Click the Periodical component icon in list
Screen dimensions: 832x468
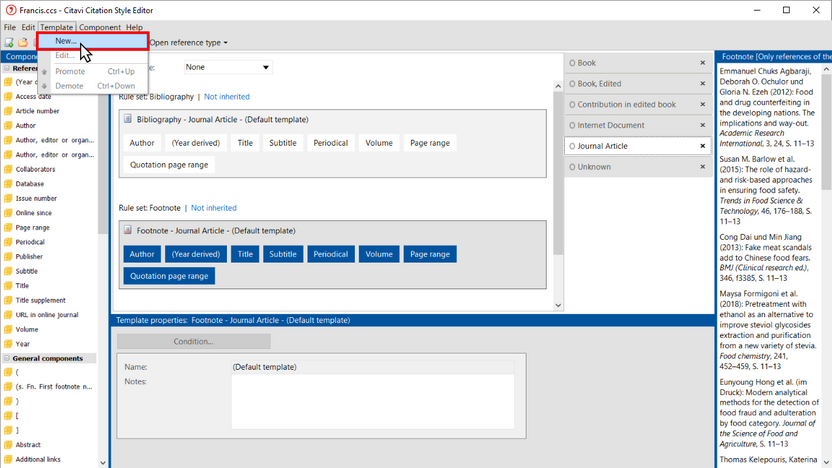point(8,242)
